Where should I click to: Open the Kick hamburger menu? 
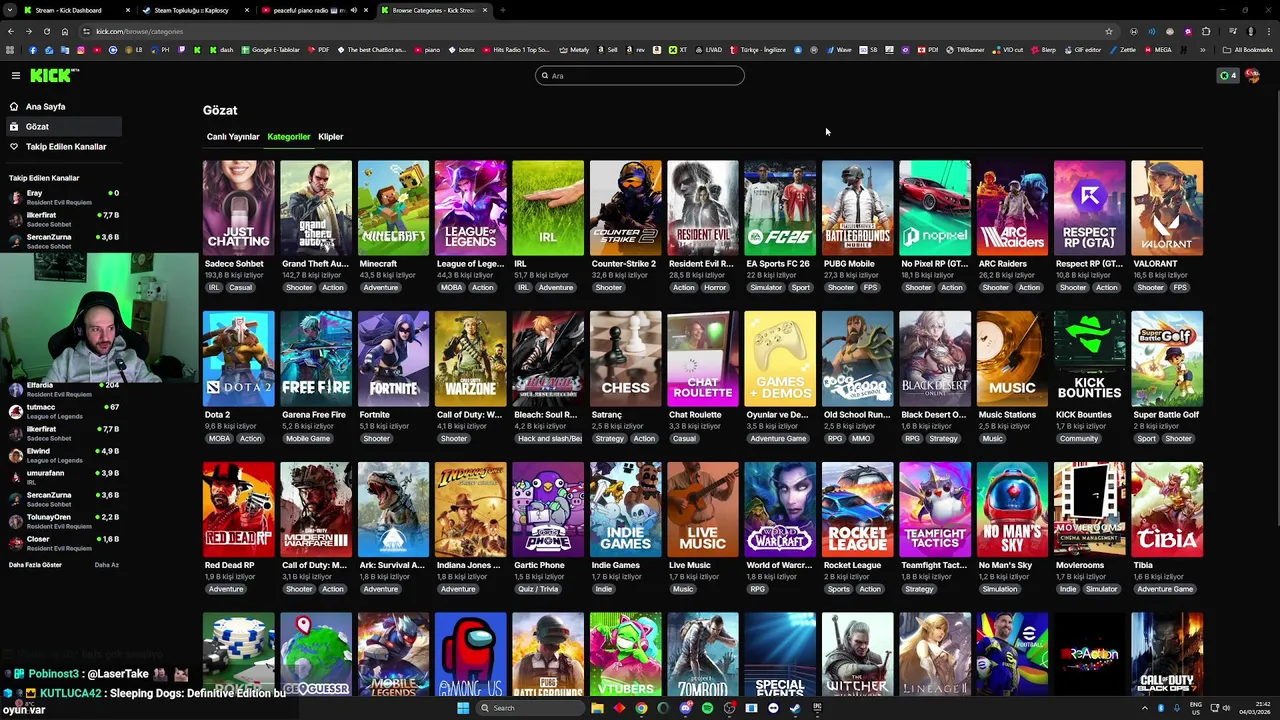click(x=16, y=75)
